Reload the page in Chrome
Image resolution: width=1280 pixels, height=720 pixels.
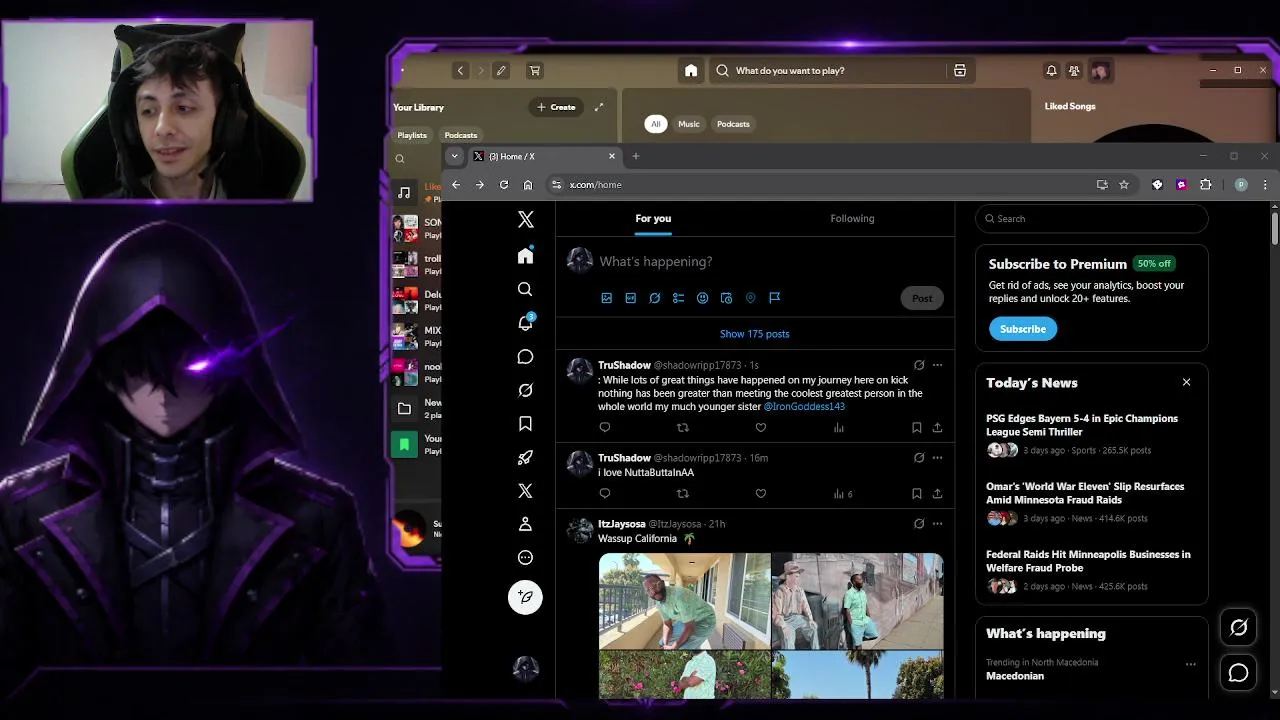[504, 185]
